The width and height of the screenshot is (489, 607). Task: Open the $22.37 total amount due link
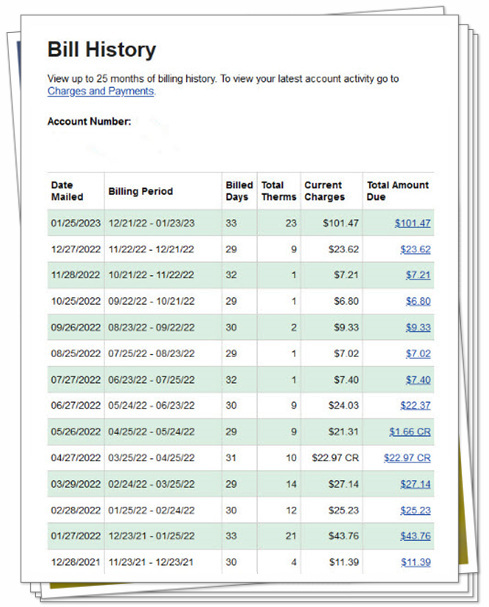click(415, 405)
